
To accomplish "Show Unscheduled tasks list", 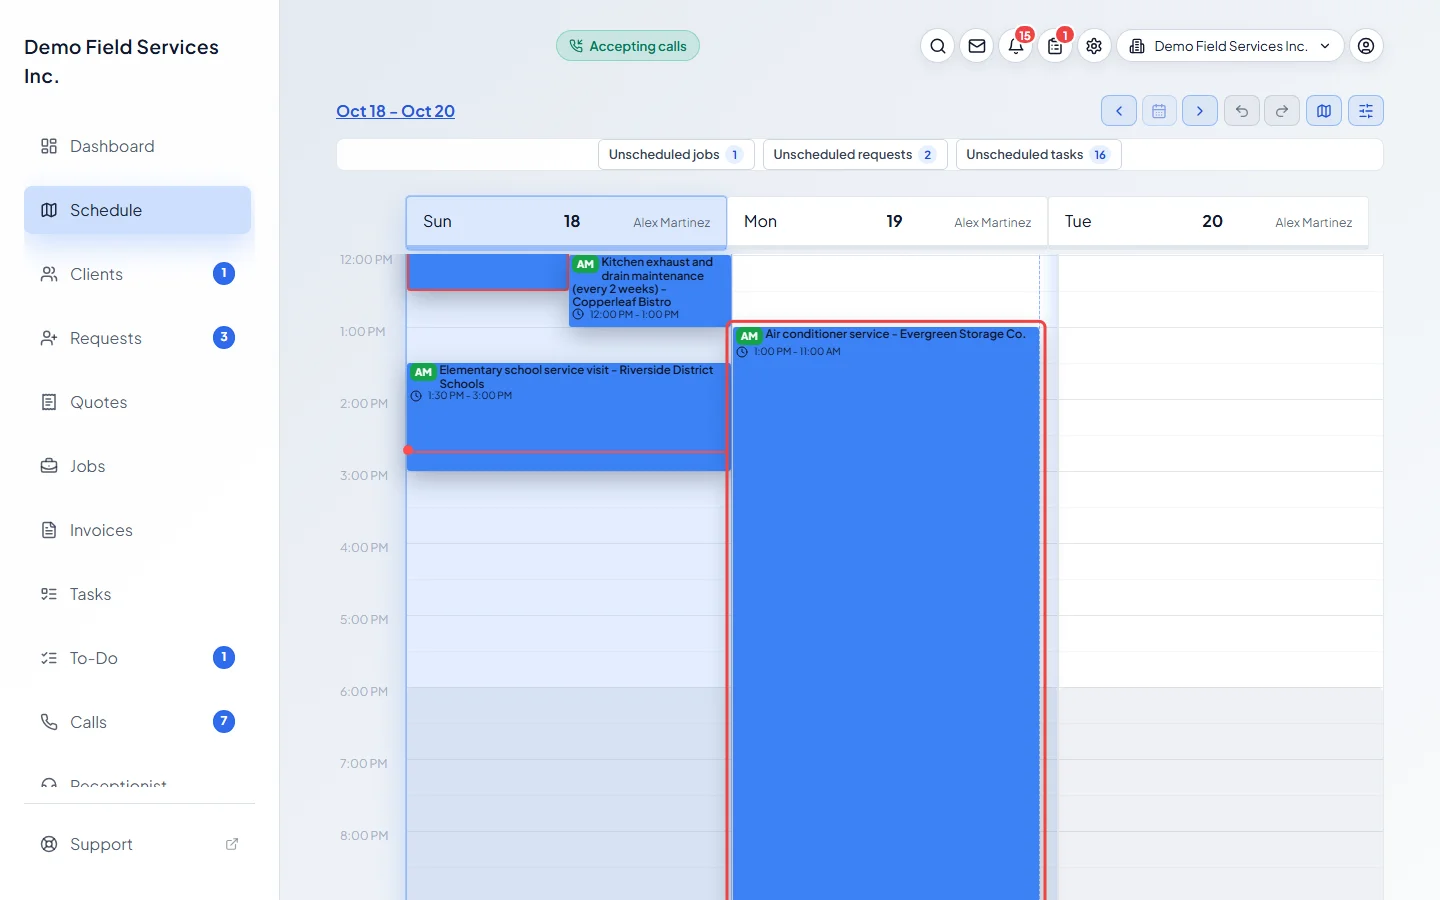I will click(1038, 155).
